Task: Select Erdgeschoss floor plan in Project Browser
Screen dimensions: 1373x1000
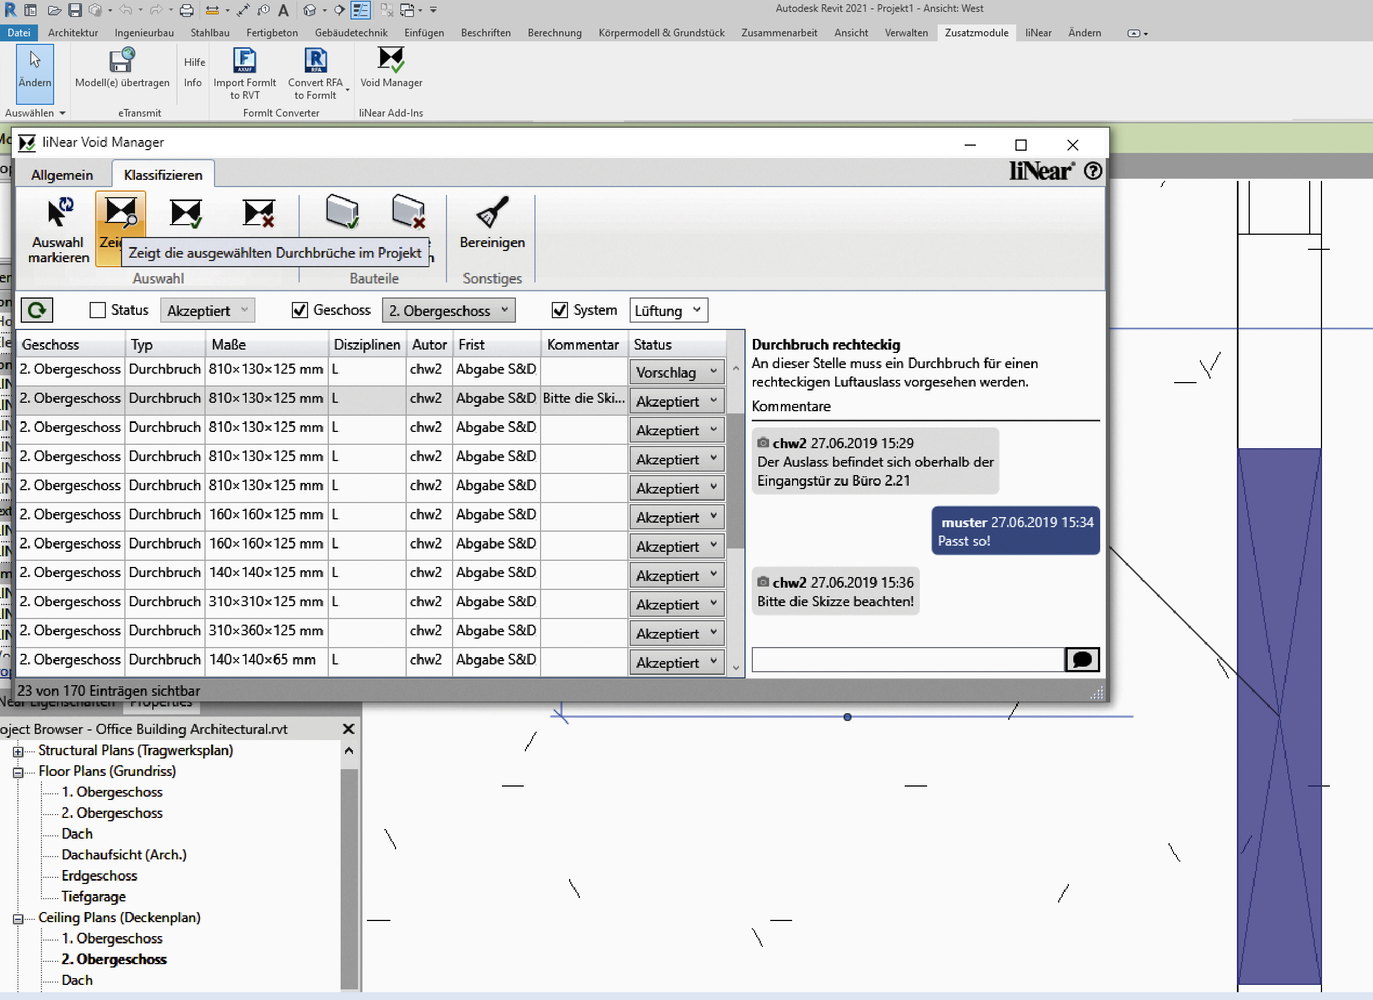Action: (99, 876)
